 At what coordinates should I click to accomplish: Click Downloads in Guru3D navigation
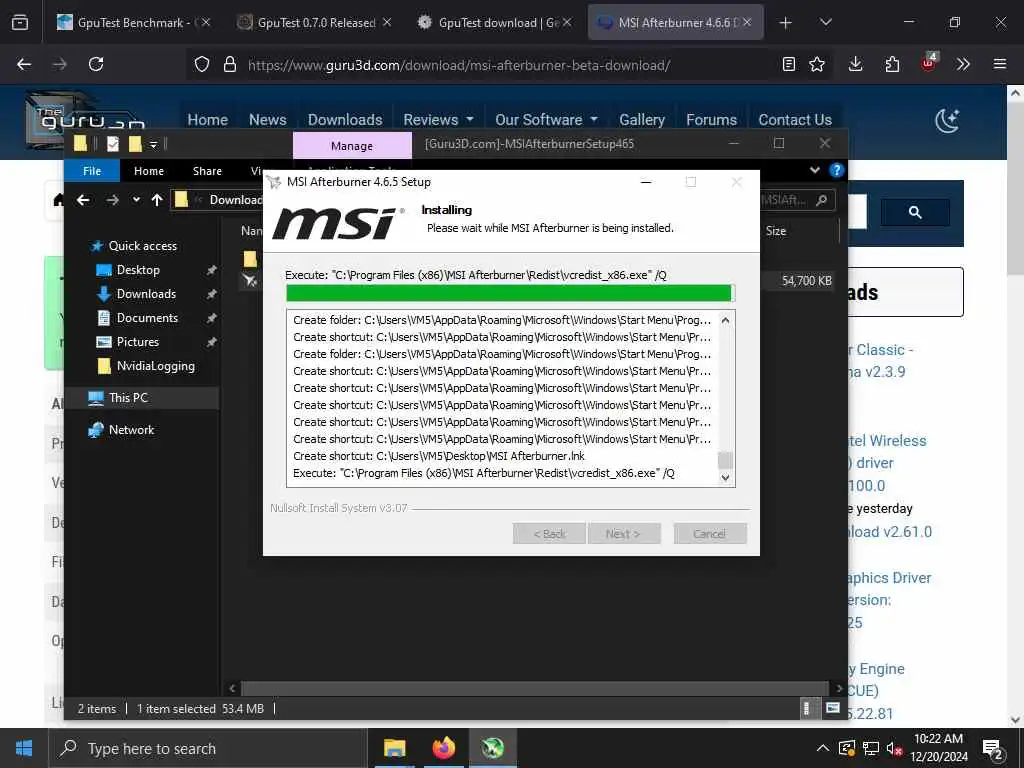tap(345, 120)
